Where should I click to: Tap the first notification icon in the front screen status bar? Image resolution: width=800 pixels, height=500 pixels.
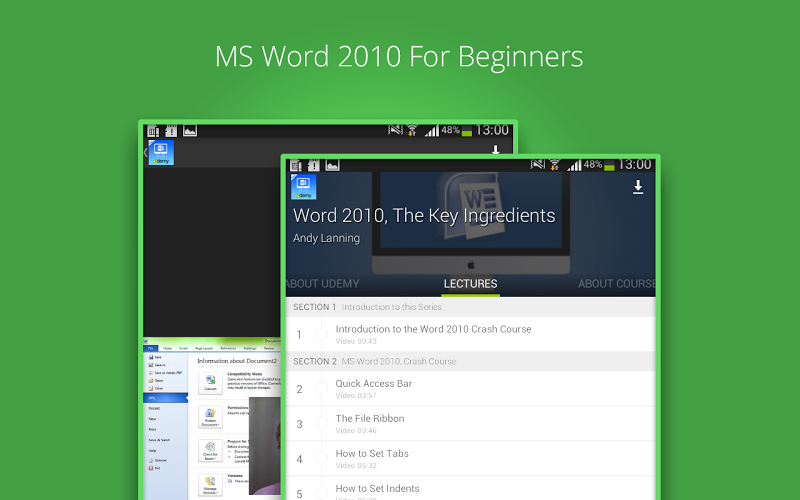[296, 165]
